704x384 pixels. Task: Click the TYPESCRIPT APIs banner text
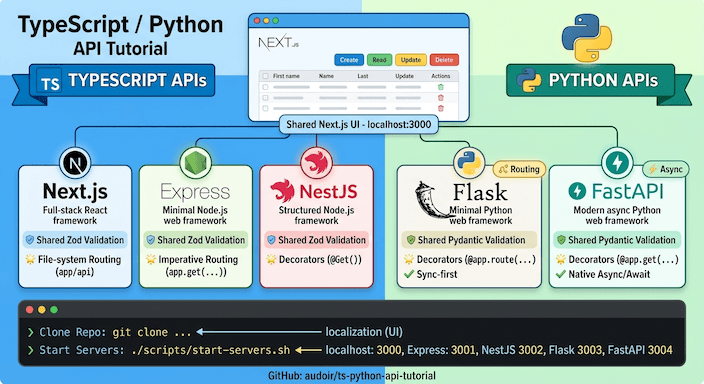point(137,80)
